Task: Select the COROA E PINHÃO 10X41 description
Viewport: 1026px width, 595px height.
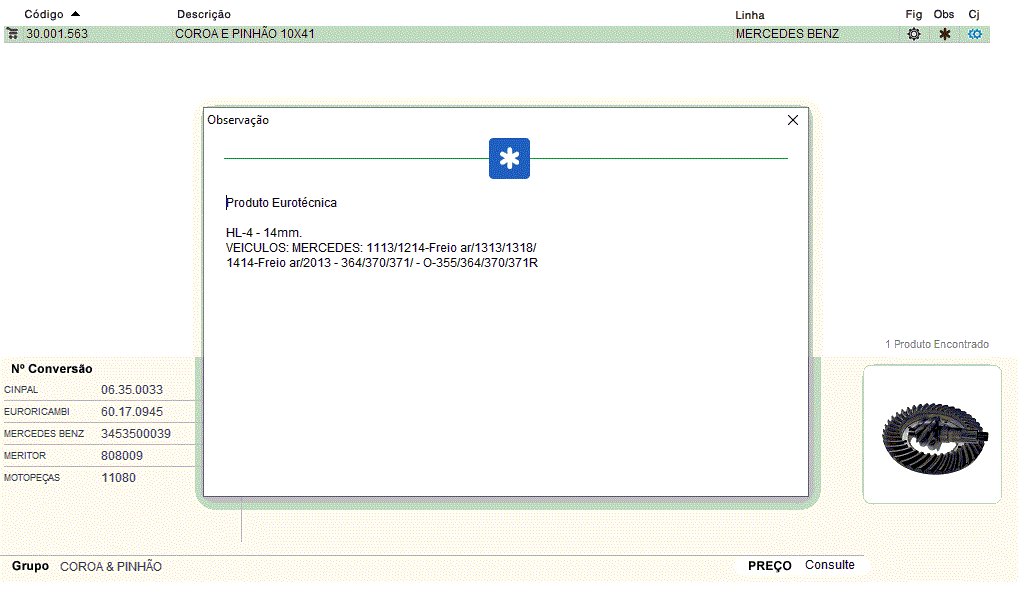Action: coord(245,34)
